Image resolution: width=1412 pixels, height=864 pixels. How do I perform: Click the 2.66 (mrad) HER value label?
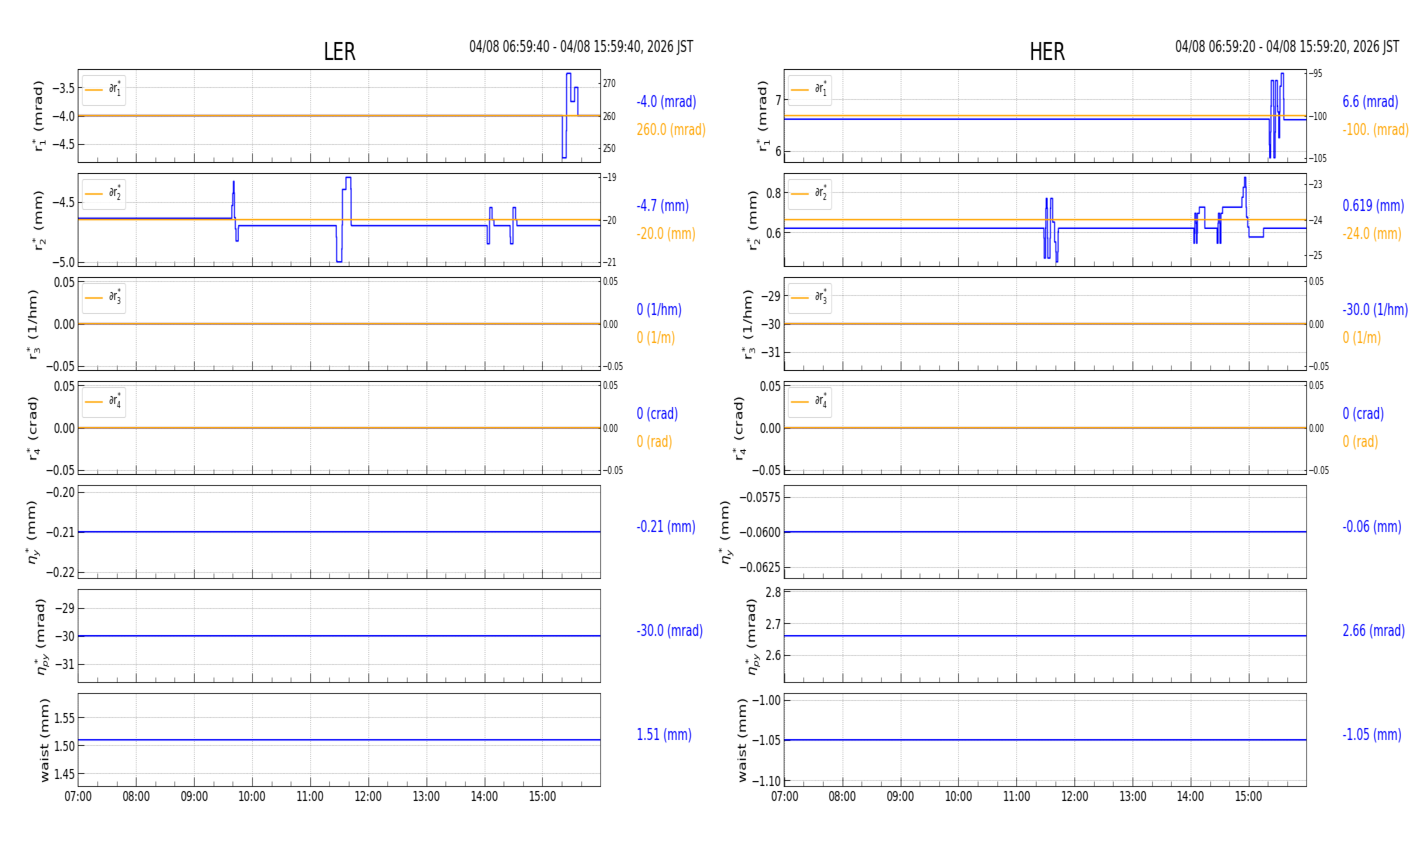tap(1373, 631)
